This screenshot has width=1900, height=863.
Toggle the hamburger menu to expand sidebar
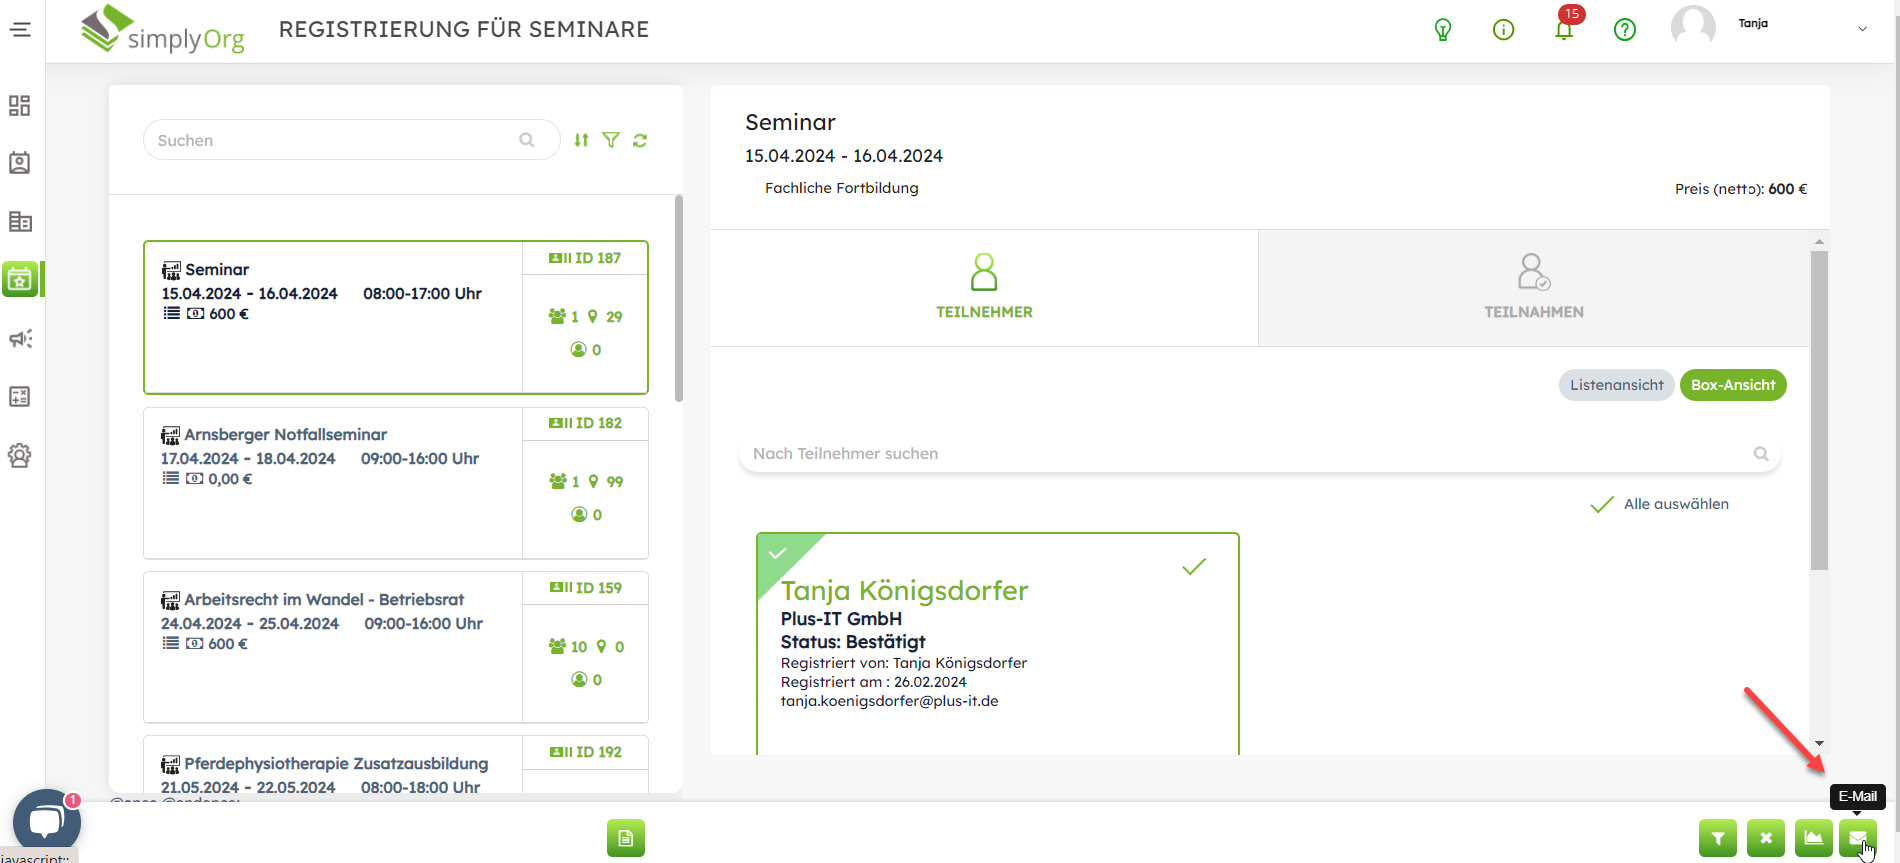[x=20, y=30]
